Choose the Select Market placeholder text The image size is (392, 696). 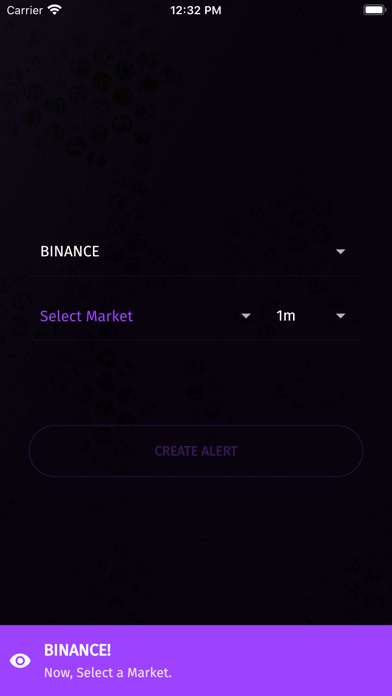tap(87, 316)
